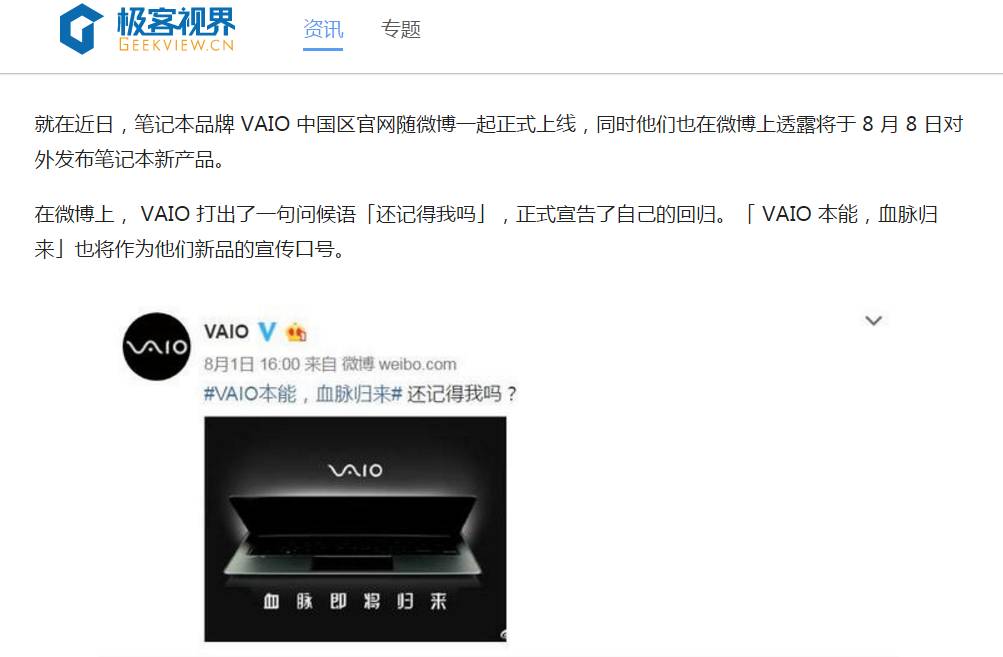Open the 8月1日 16:00 post timestamp
Image resolution: width=1003 pixels, height=657 pixels.
[251, 364]
